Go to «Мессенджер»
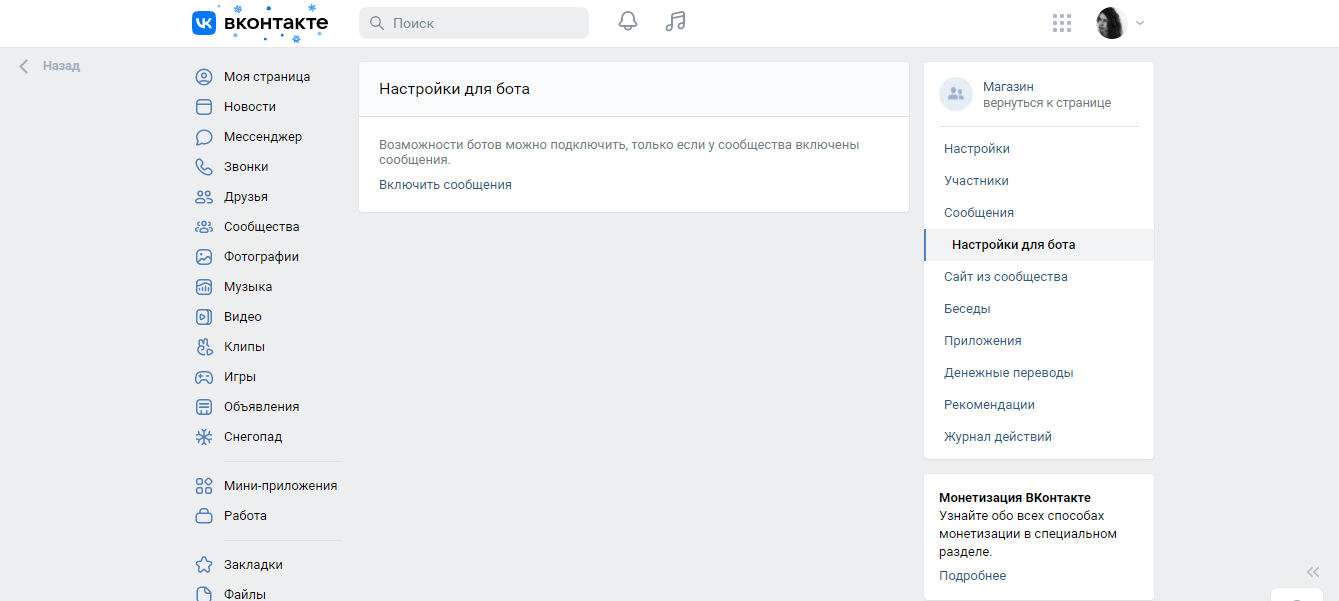This screenshot has width=1339, height=601. (263, 137)
